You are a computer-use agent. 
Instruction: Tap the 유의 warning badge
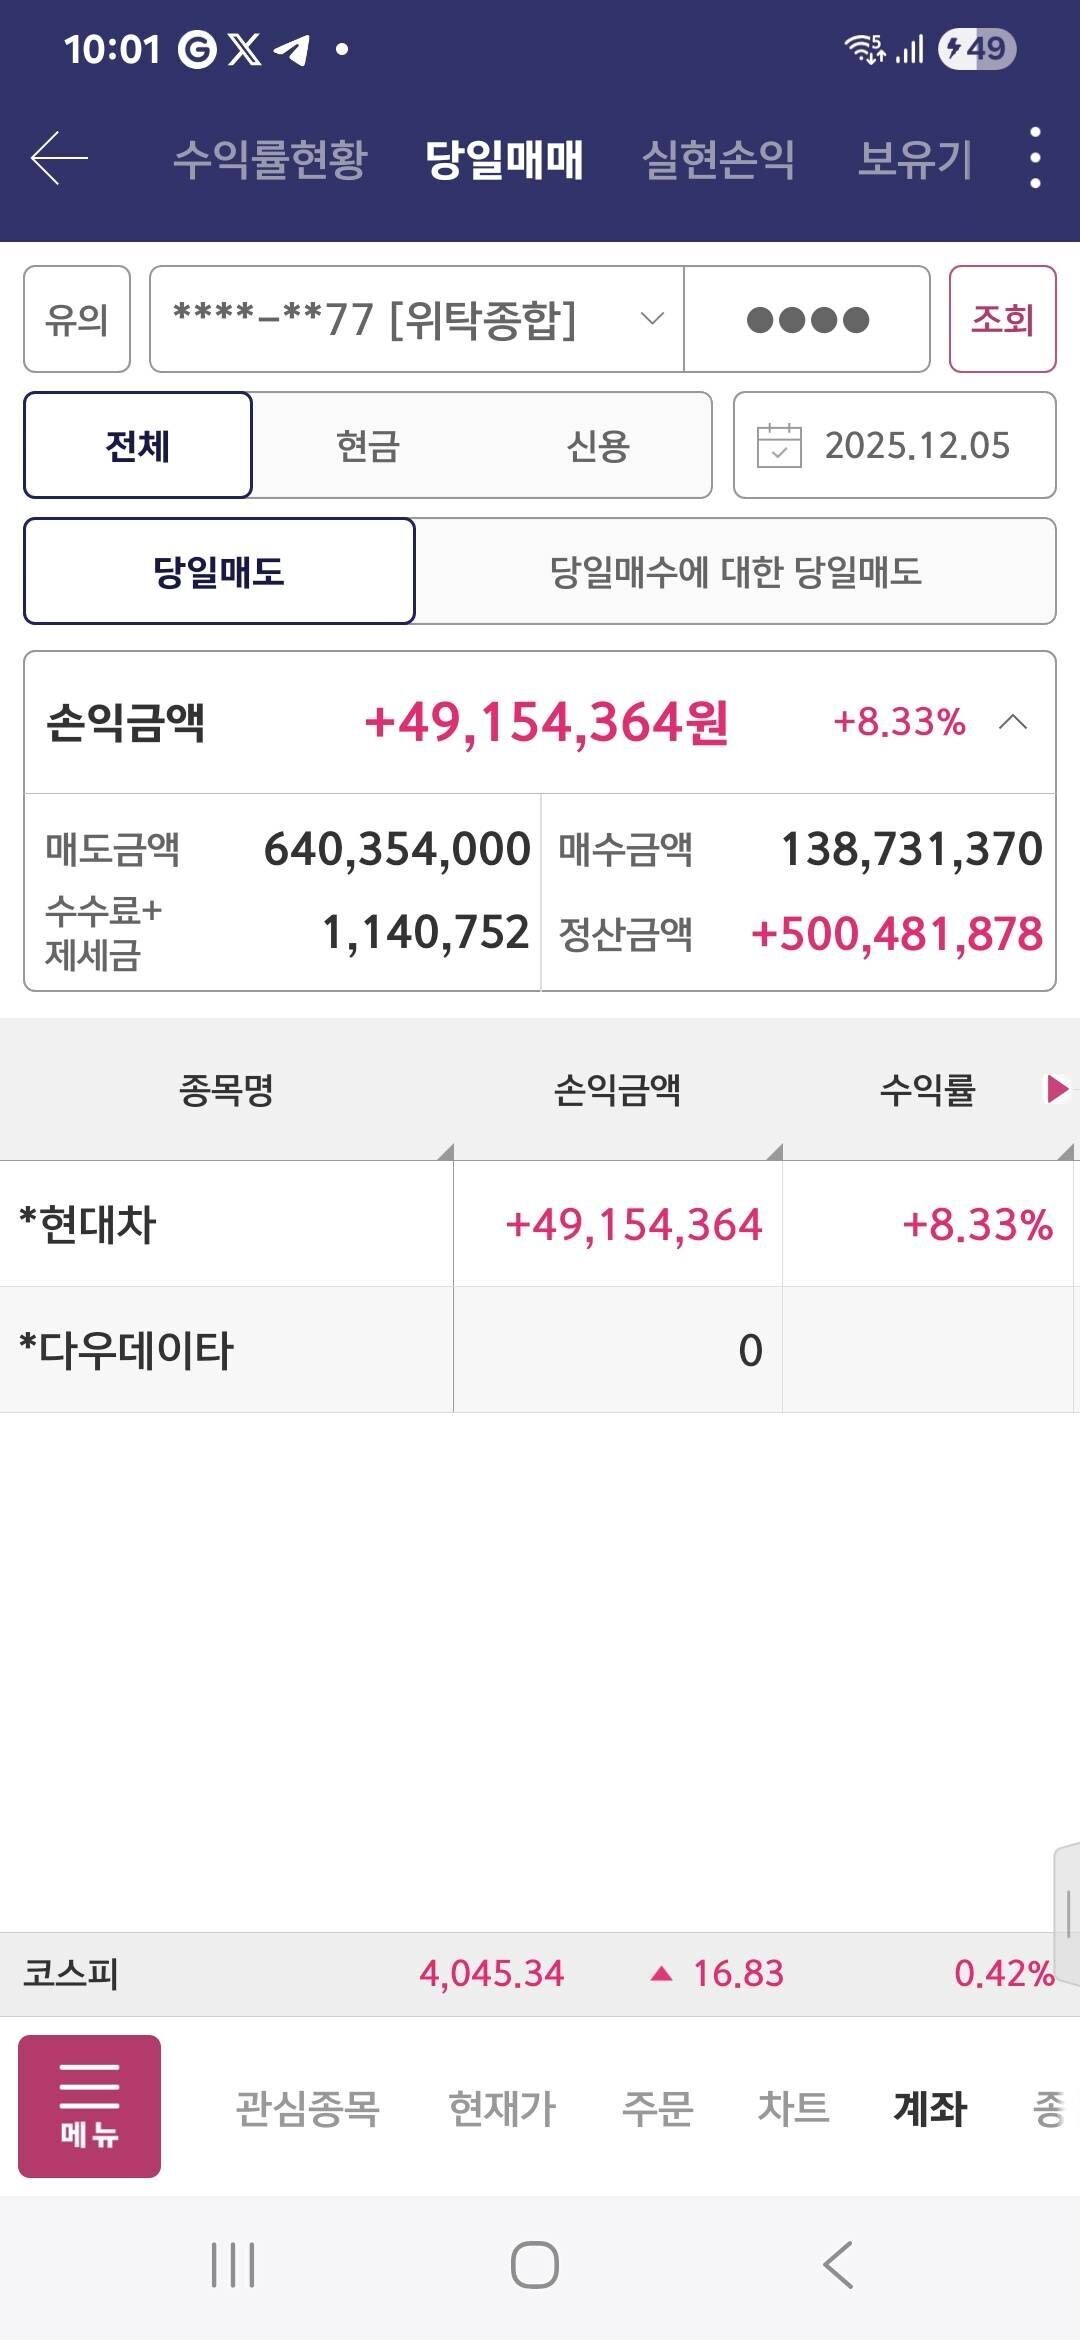76,320
